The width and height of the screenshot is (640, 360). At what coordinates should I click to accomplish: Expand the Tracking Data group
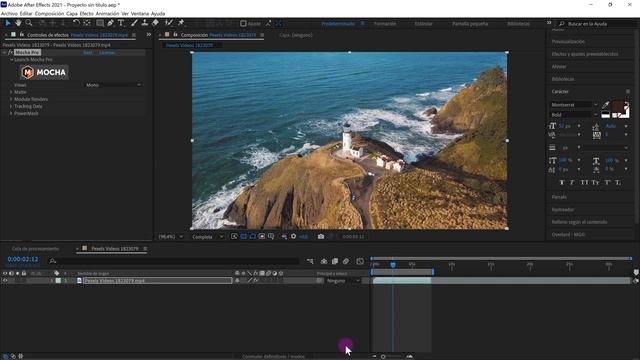point(11,106)
